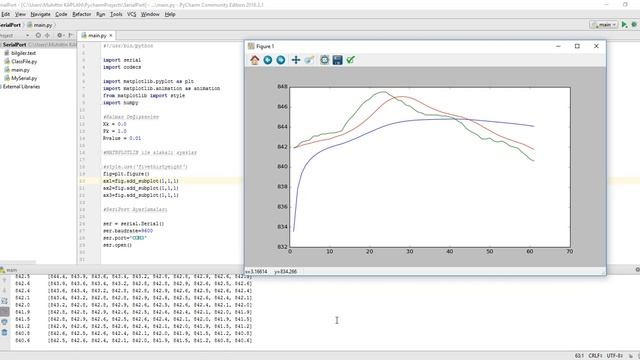Viewport: 640px width, 360px height.
Task: Open the Refactor menu
Action: [82, 14]
